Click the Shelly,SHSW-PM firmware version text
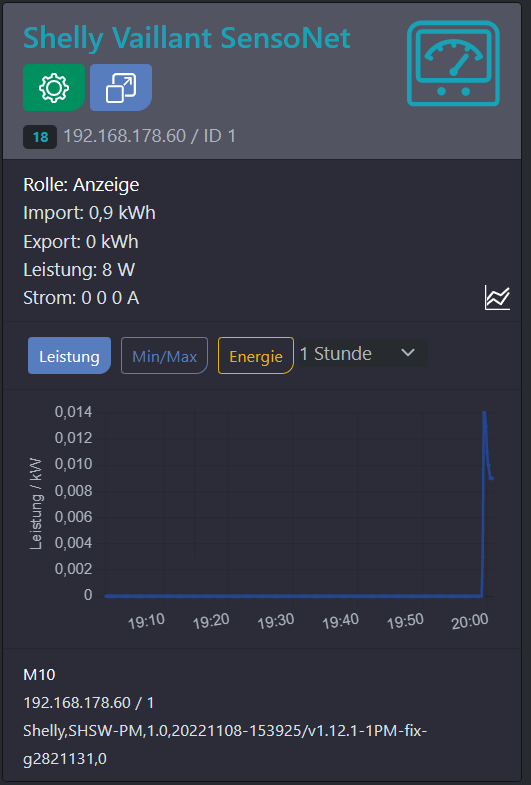Viewport: 531px width, 785px height. click(225, 745)
